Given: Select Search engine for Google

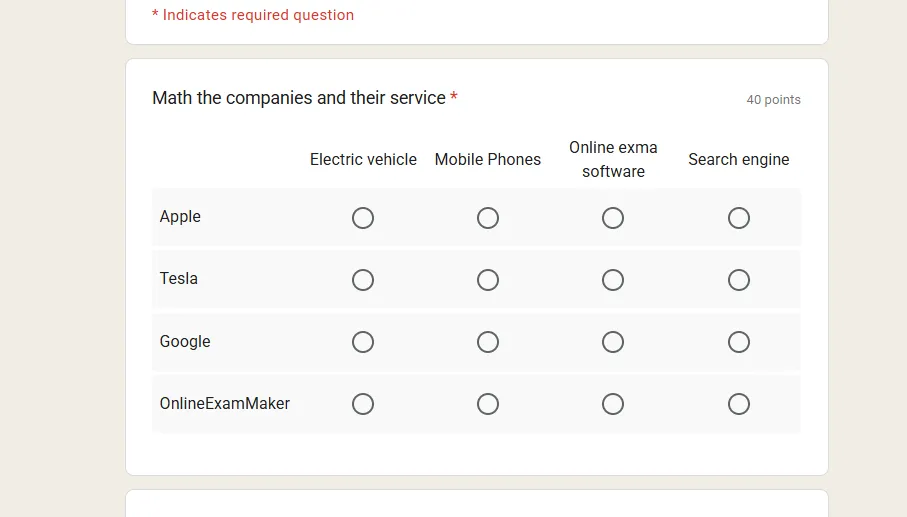Looking at the screenshot, I should [x=739, y=342].
